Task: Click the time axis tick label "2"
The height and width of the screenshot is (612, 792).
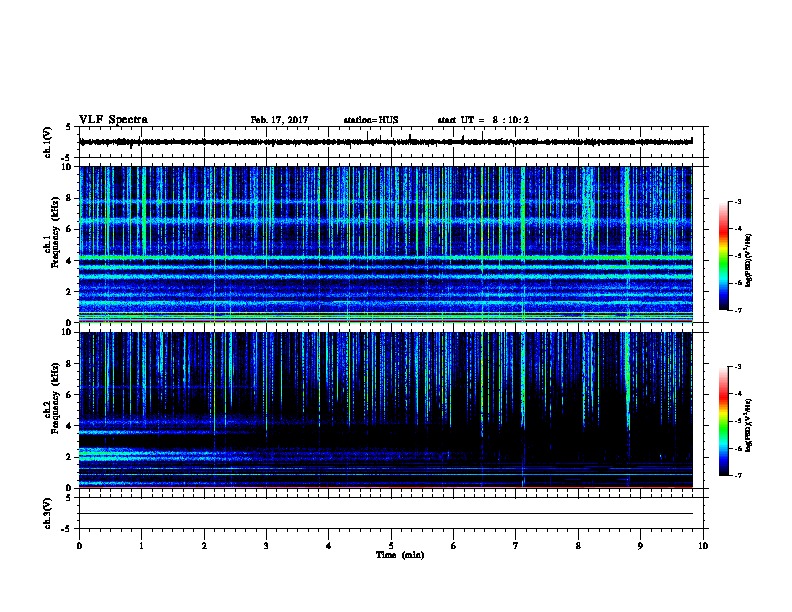Action: 204,546
